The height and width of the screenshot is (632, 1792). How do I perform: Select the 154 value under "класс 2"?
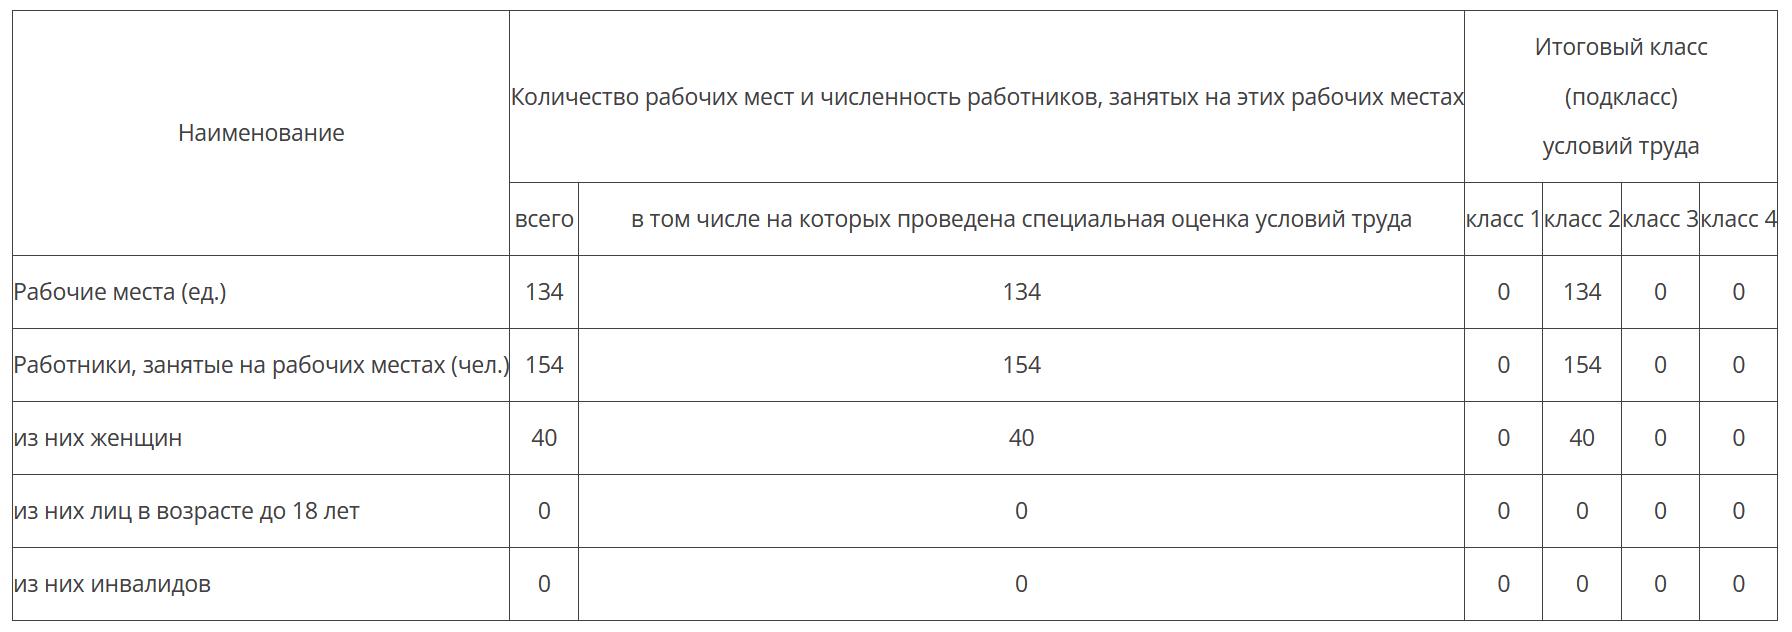[1582, 365]
